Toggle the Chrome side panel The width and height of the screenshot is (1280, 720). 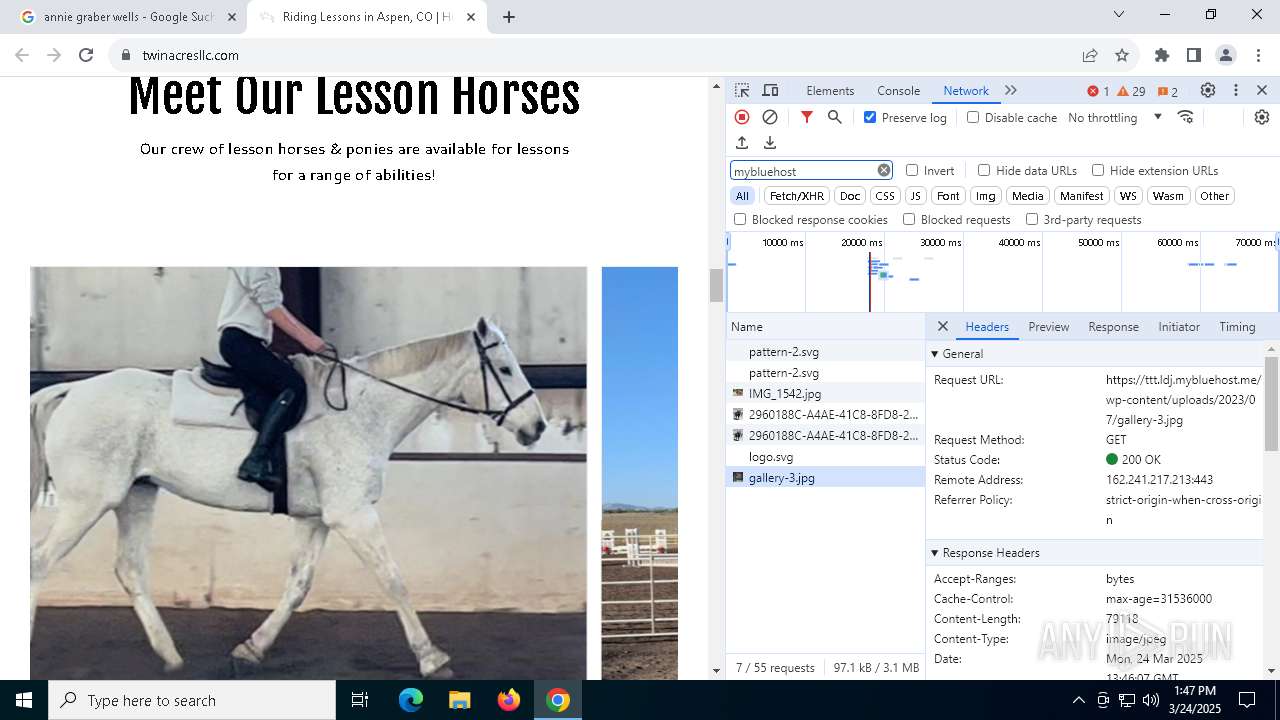[1194, 55]
